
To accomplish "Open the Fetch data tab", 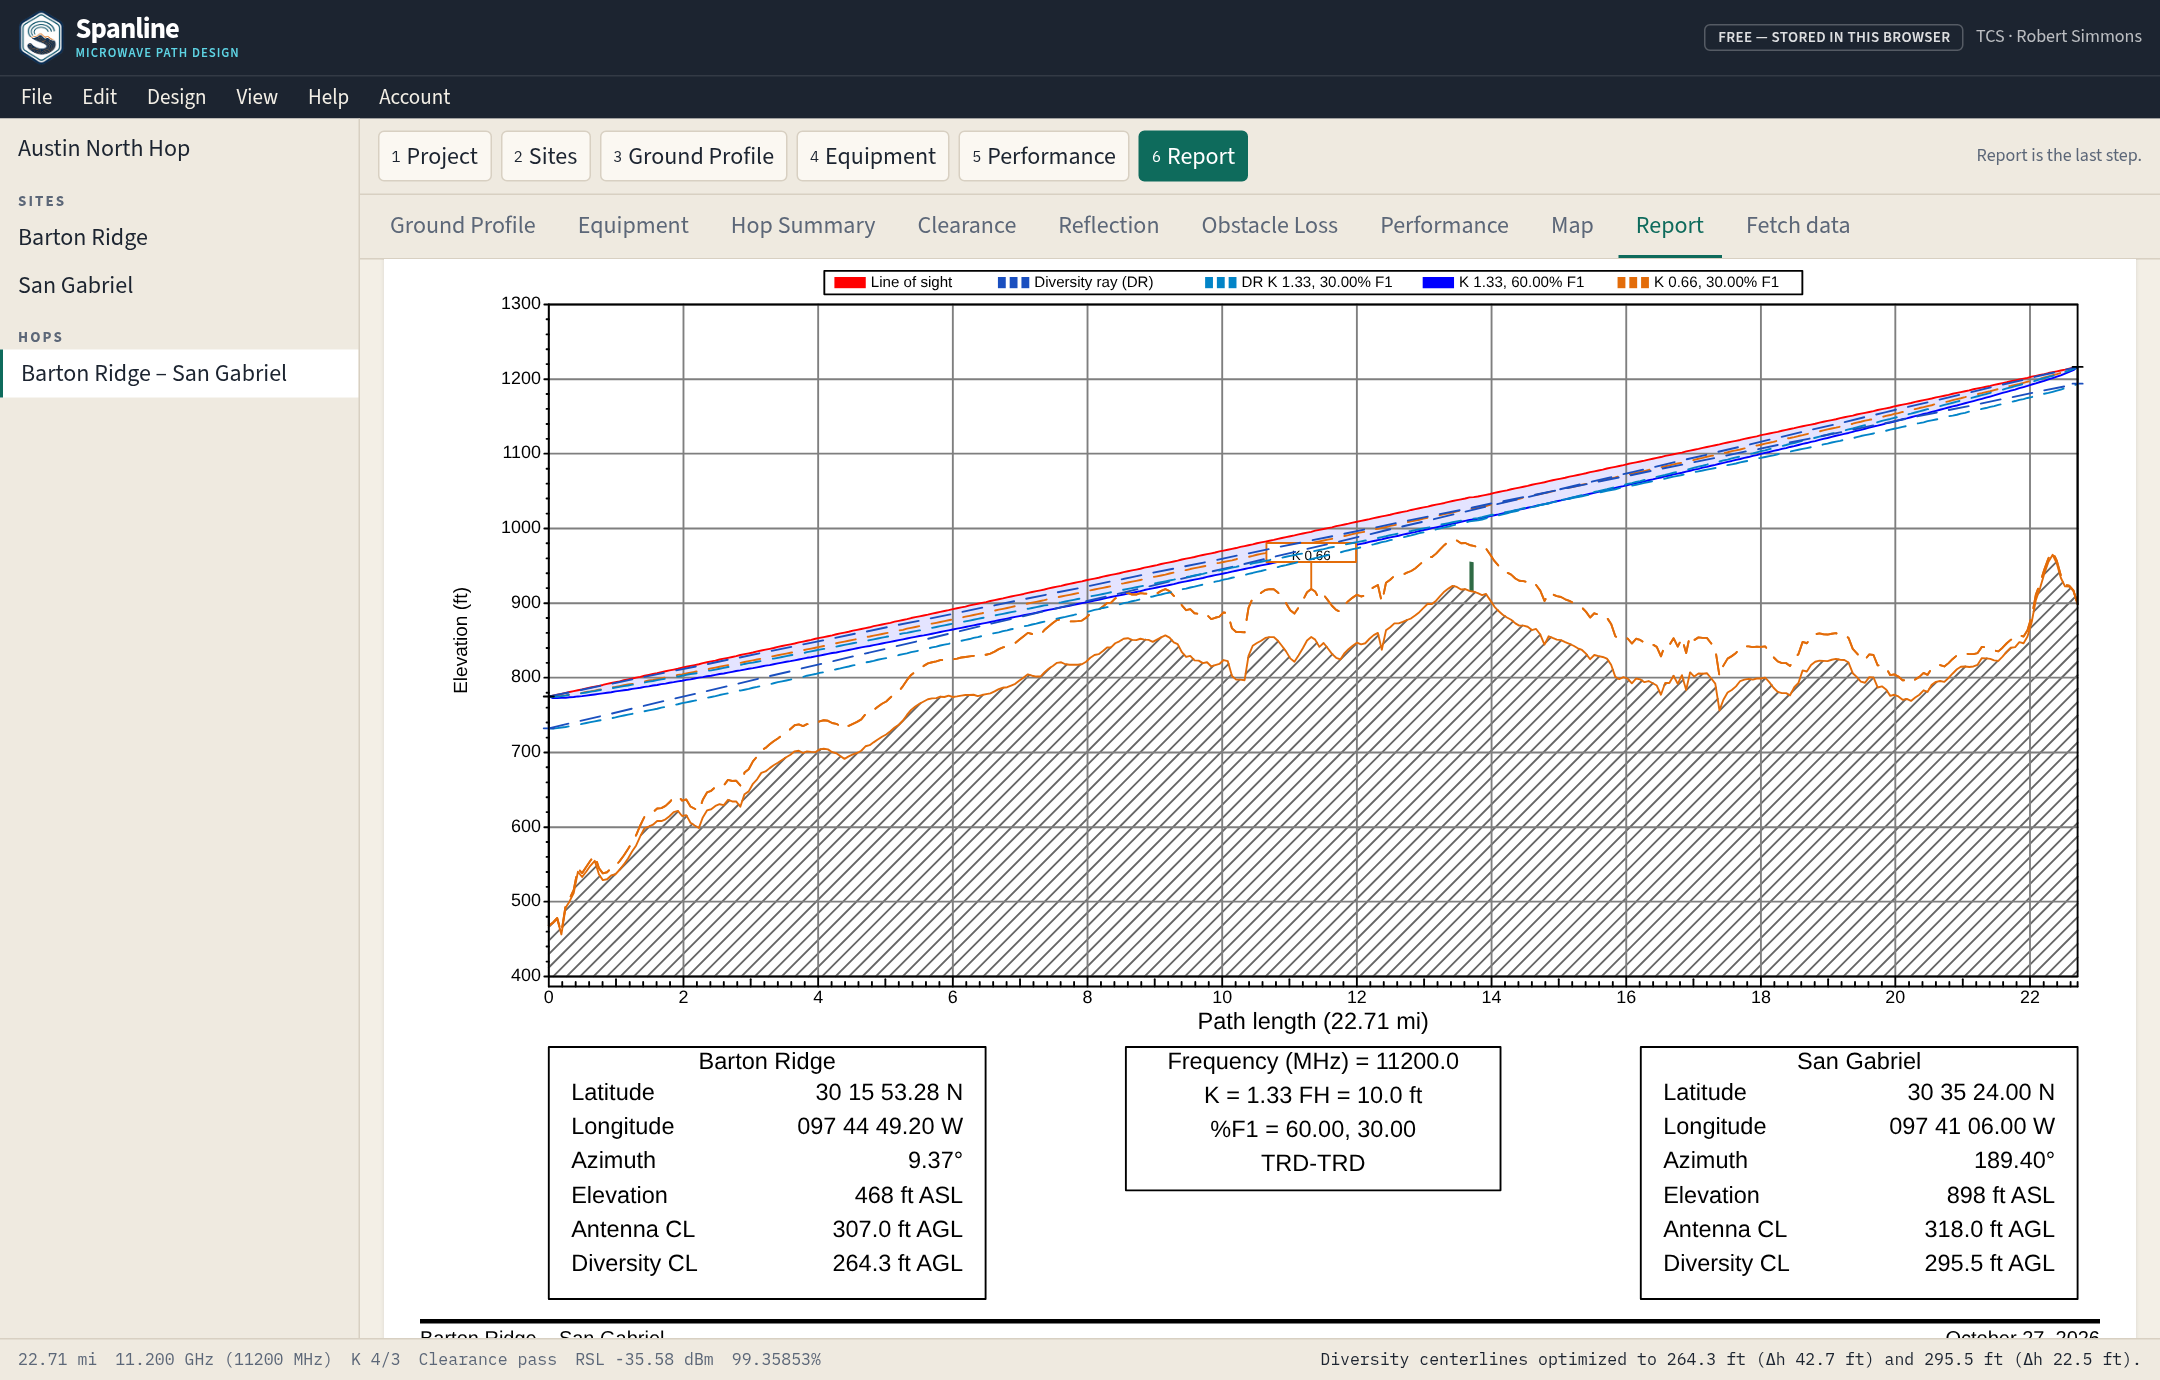I will pos(1798,226).
